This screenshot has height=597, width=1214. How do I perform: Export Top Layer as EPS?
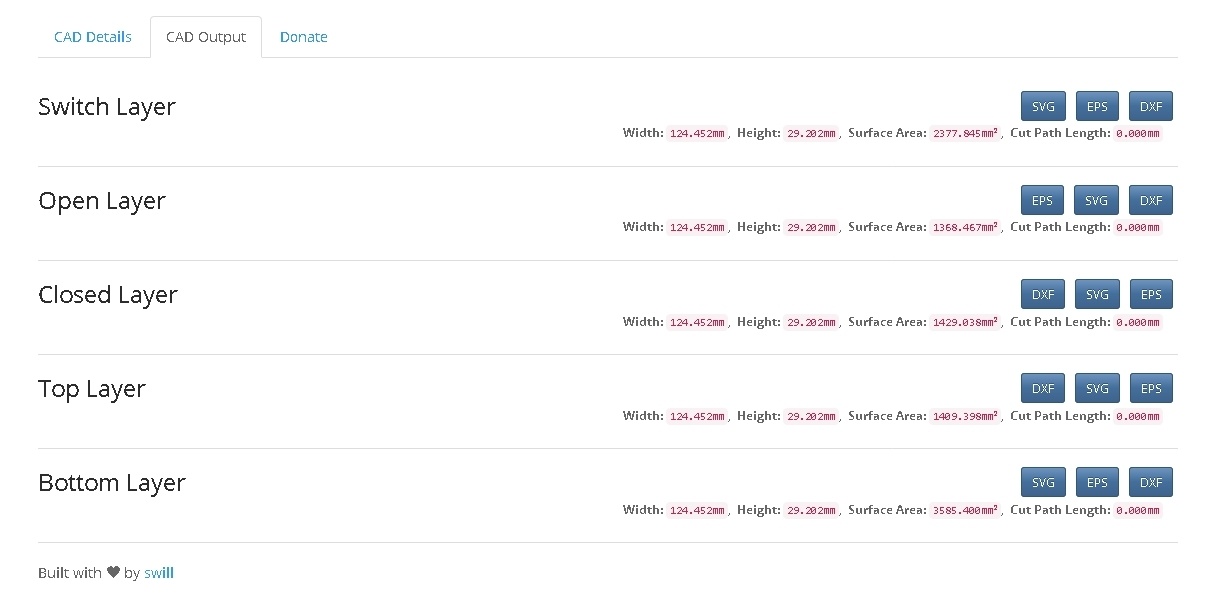pos(1151,388)
